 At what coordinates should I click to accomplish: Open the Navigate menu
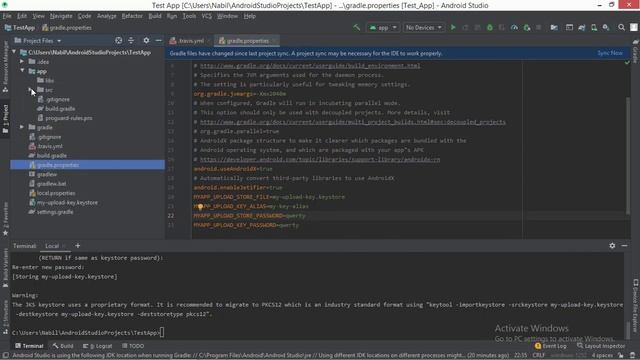(x=61, y=16)
